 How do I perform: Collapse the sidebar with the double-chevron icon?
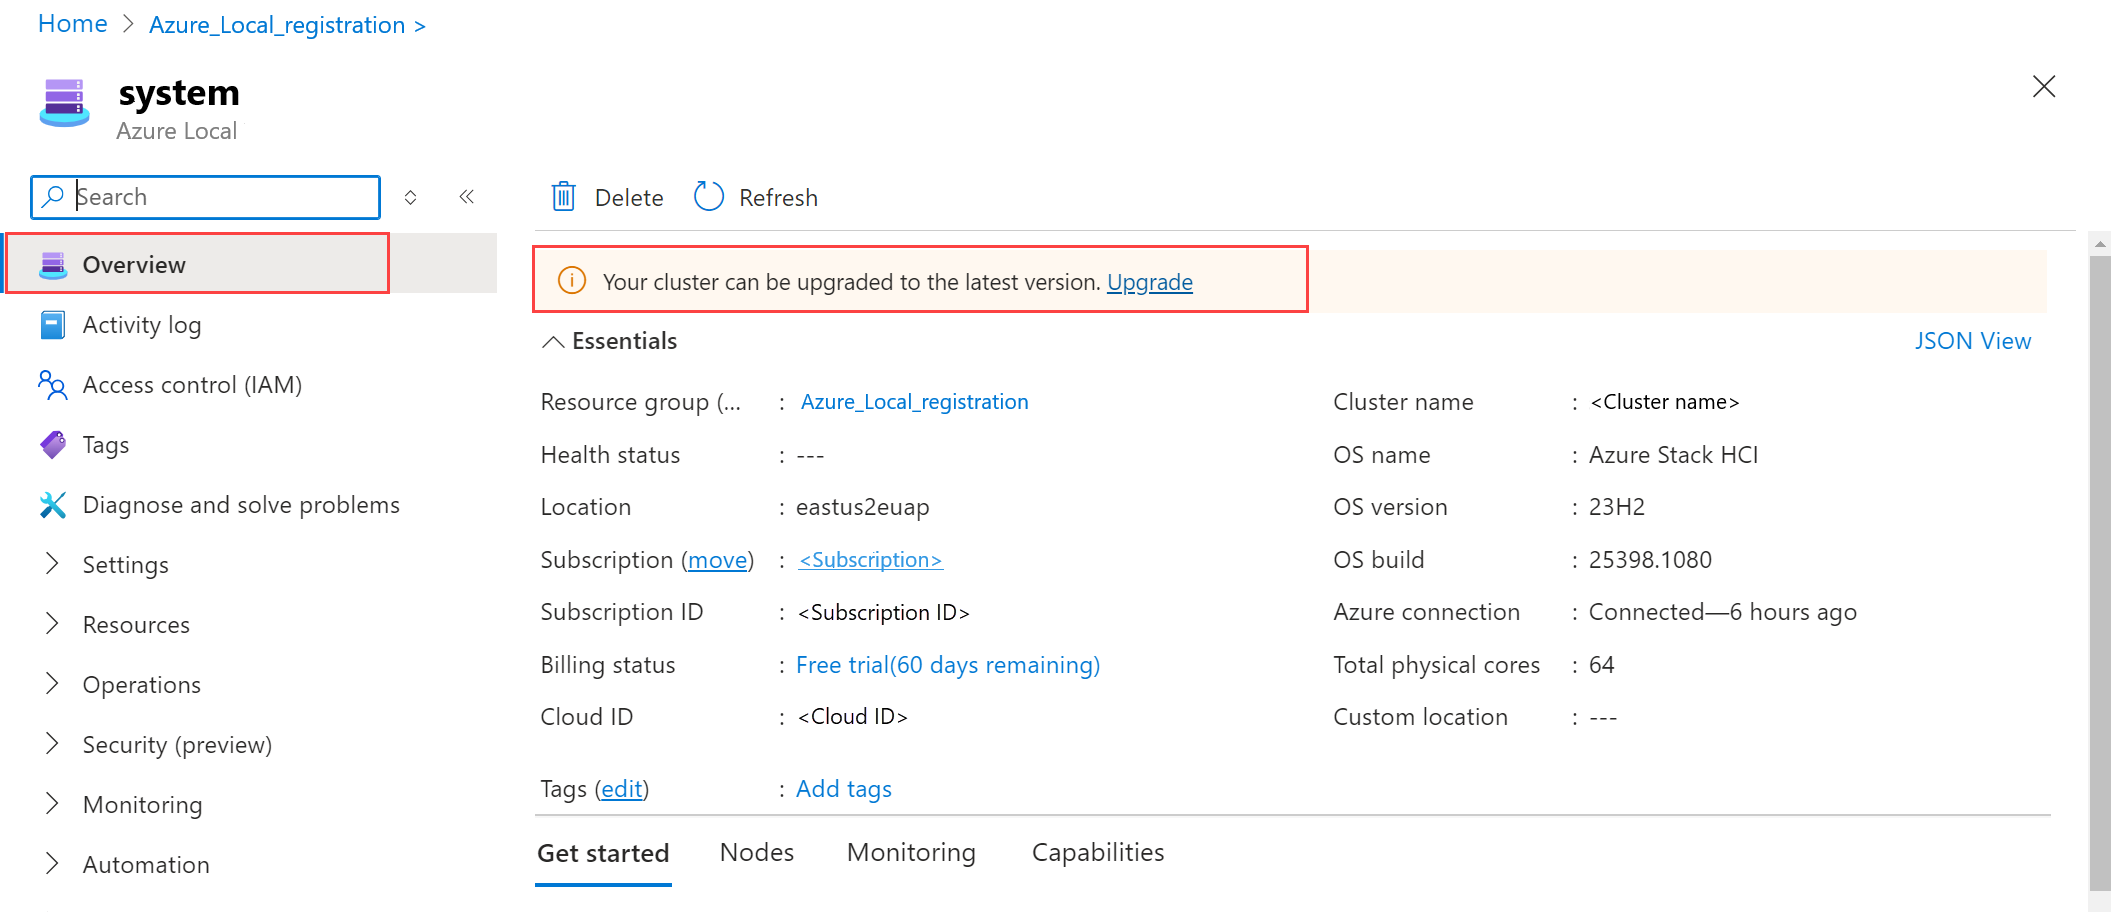click(x=466, y=196)
